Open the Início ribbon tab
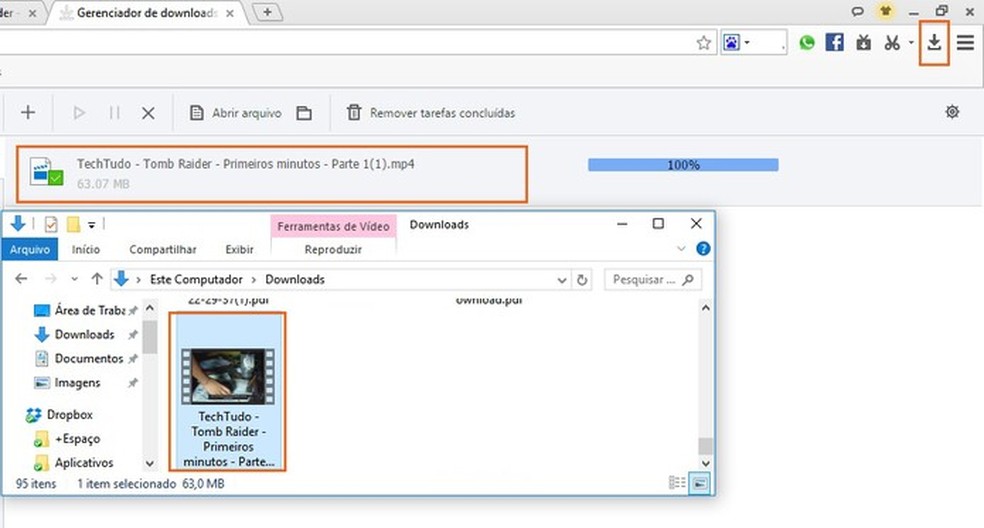The height and width of the screenshot is (528, 984). (x=86, y=249)
